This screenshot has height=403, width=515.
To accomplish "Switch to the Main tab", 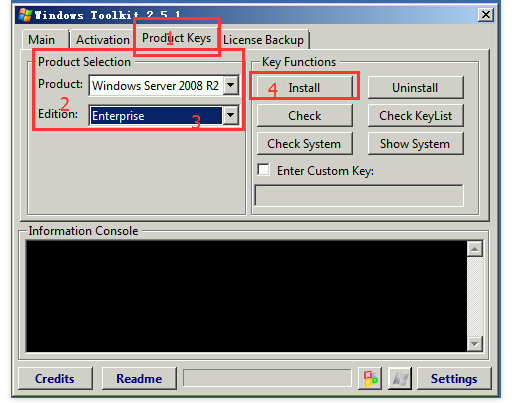I will (41, 40).
